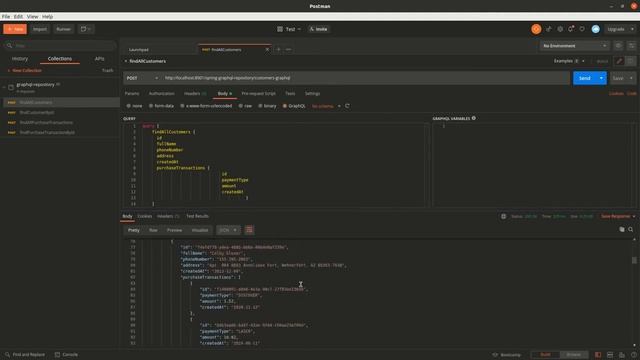Open the Save Response dropdown
Viewport: 640px width, 360px height.
(618, 216)
